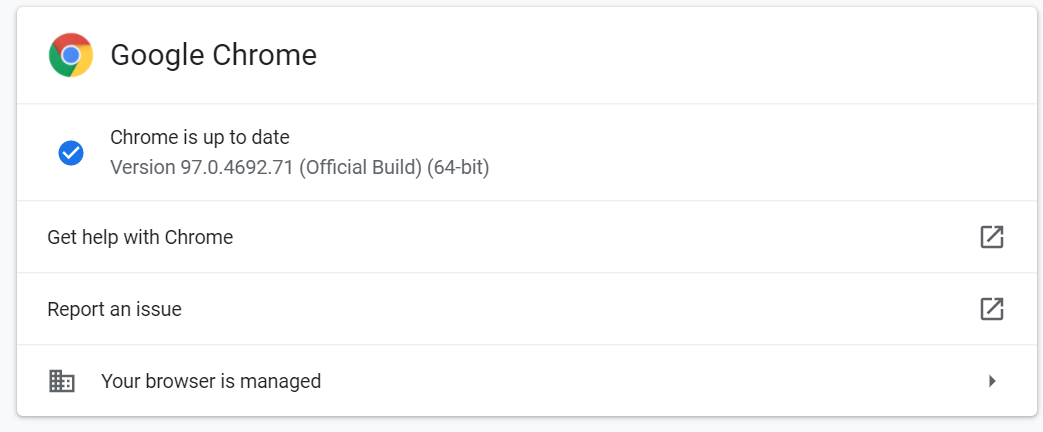Screen dimensions: 1043x432
Task: Click the (64-bit) label
Action: (458, 168)
